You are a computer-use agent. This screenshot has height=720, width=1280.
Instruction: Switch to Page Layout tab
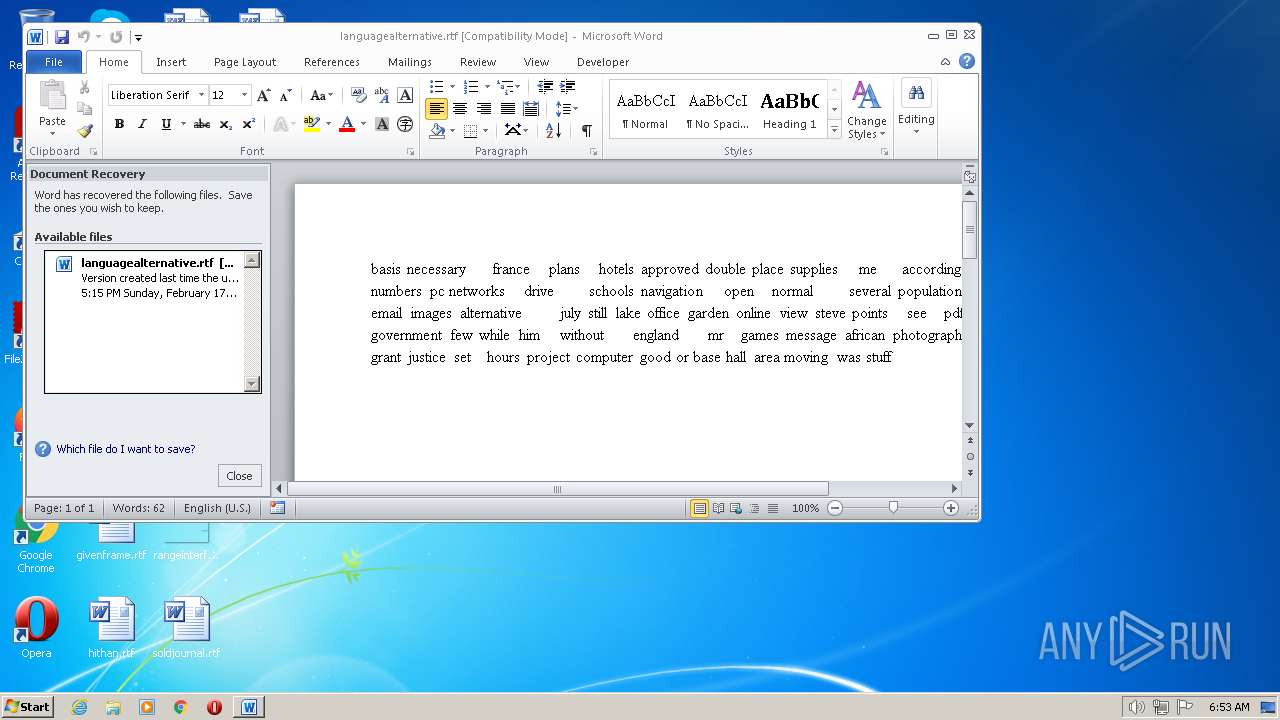(x=245, y=62)
